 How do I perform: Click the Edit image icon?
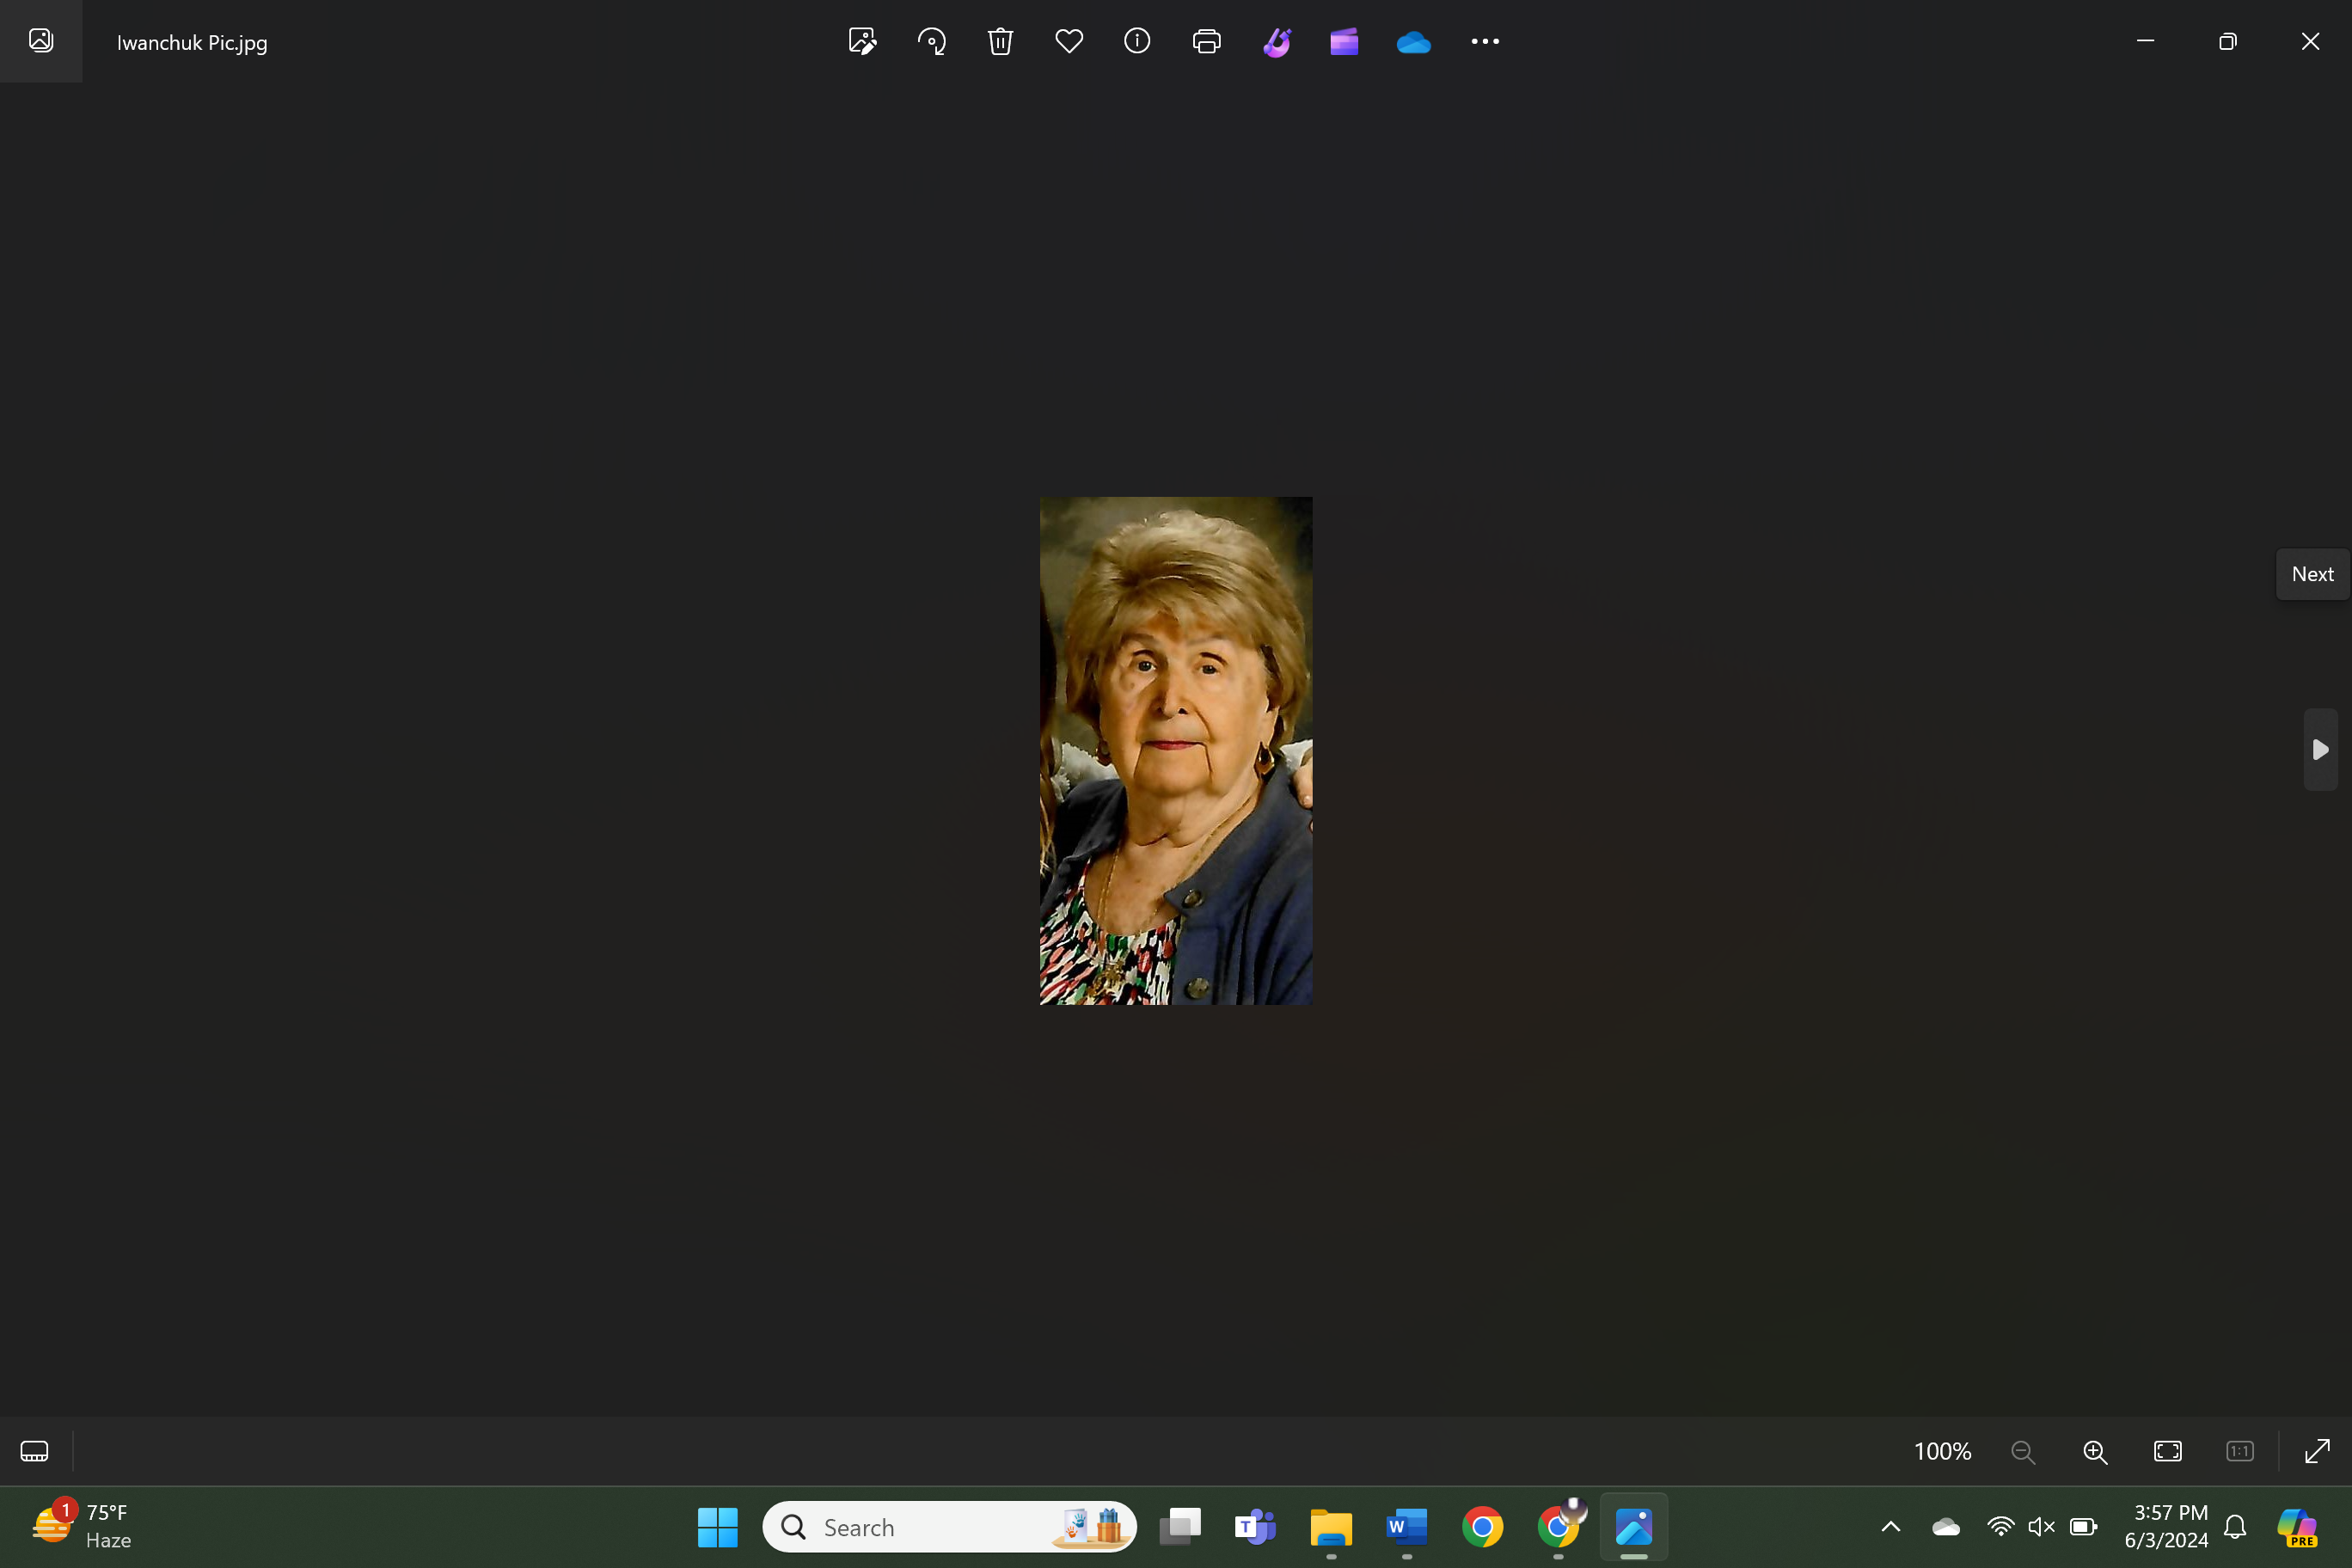tap(862, 41)
